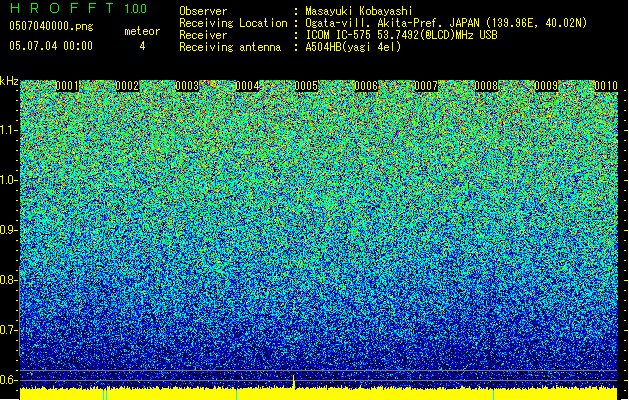Screen dimensions: 629x400
Task: Click the 0.9 frequency axis label
Action: click(9, 230)
